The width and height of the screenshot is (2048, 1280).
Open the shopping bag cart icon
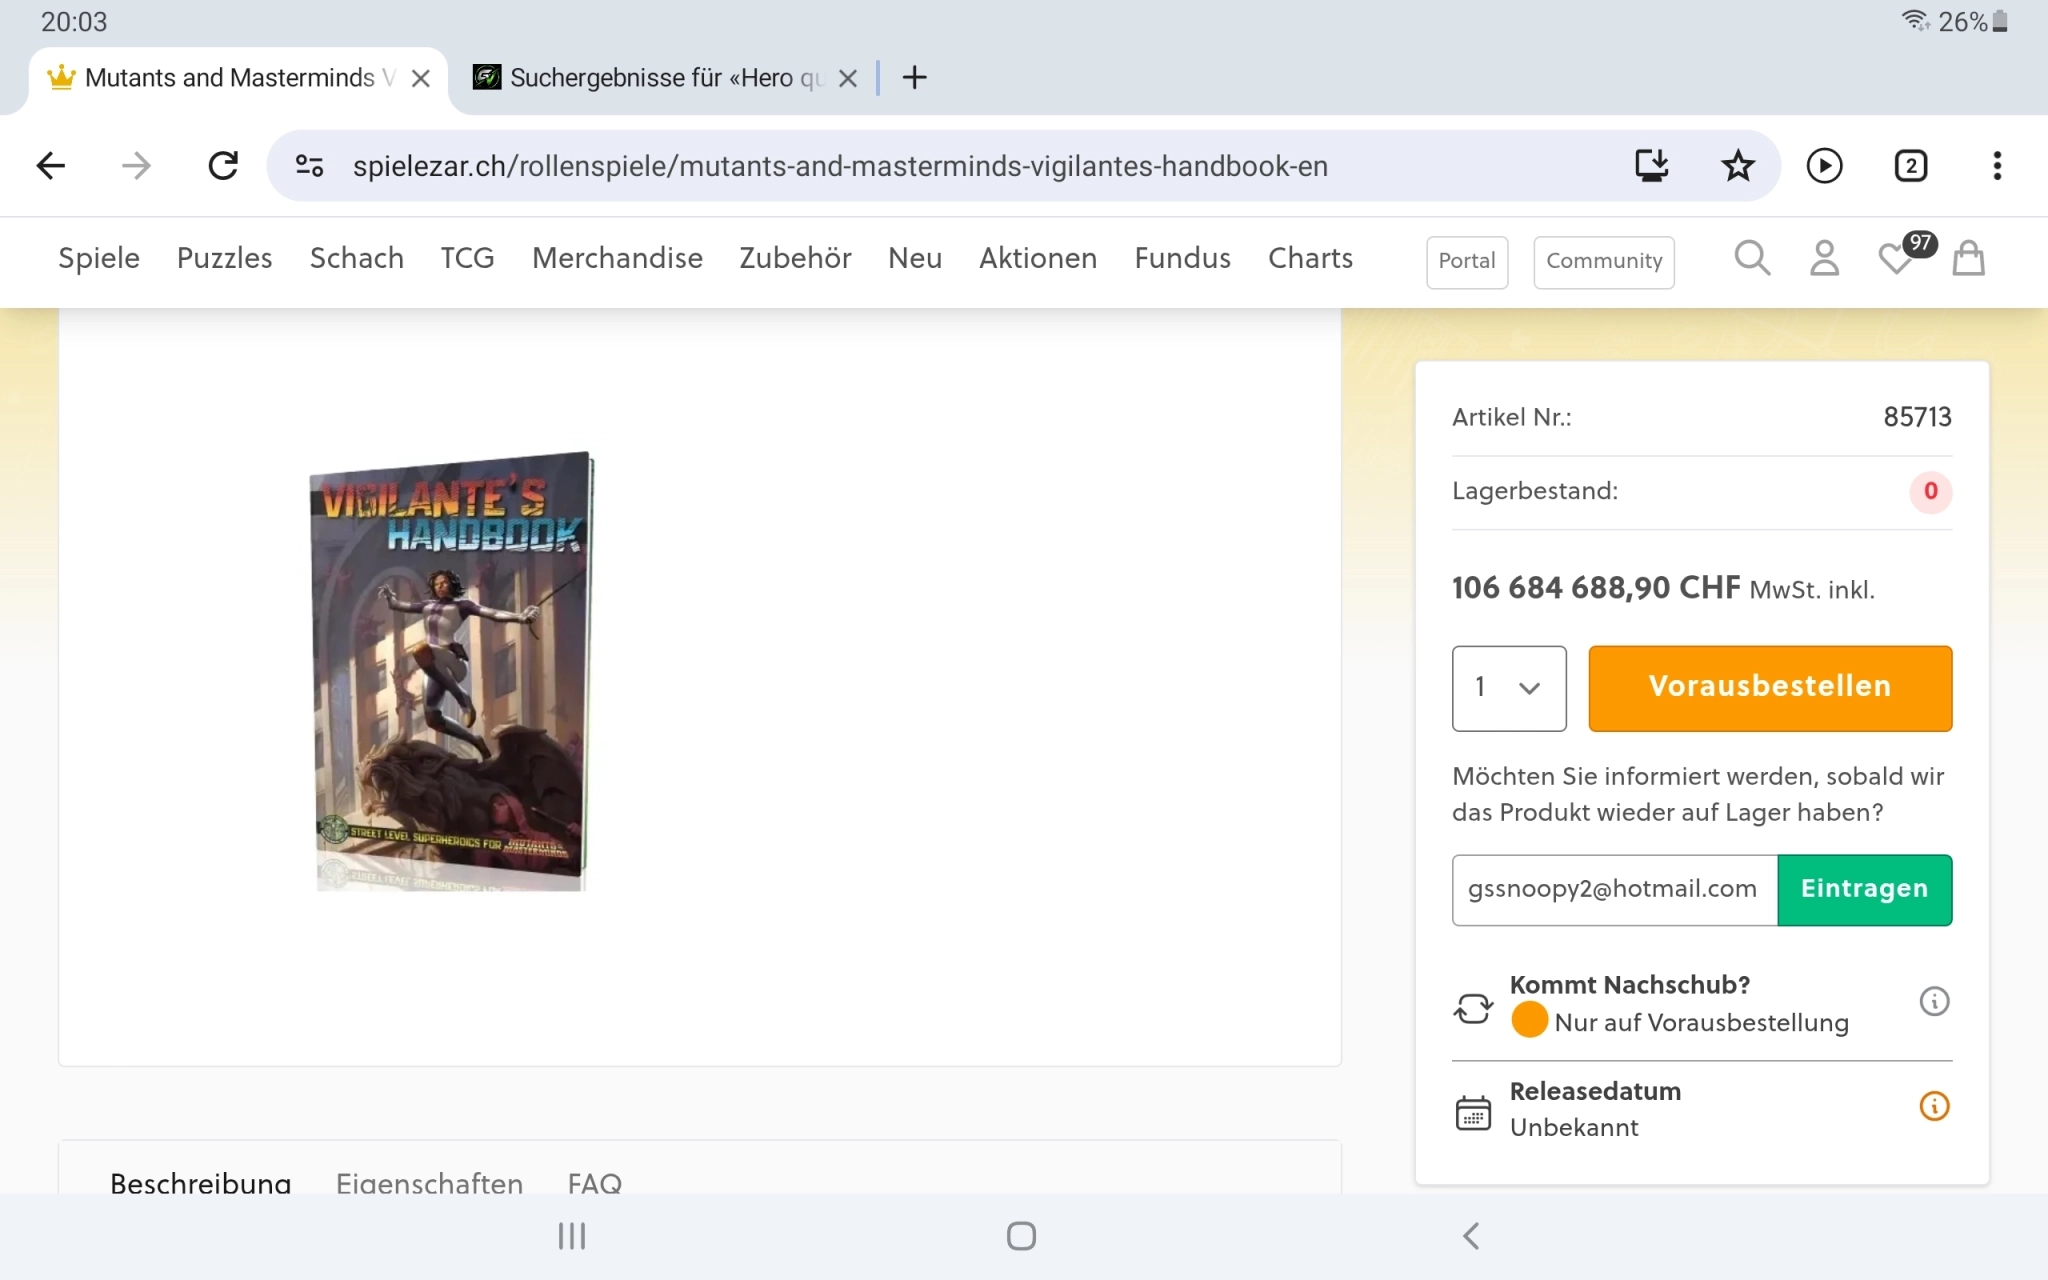click(1969, 259)
